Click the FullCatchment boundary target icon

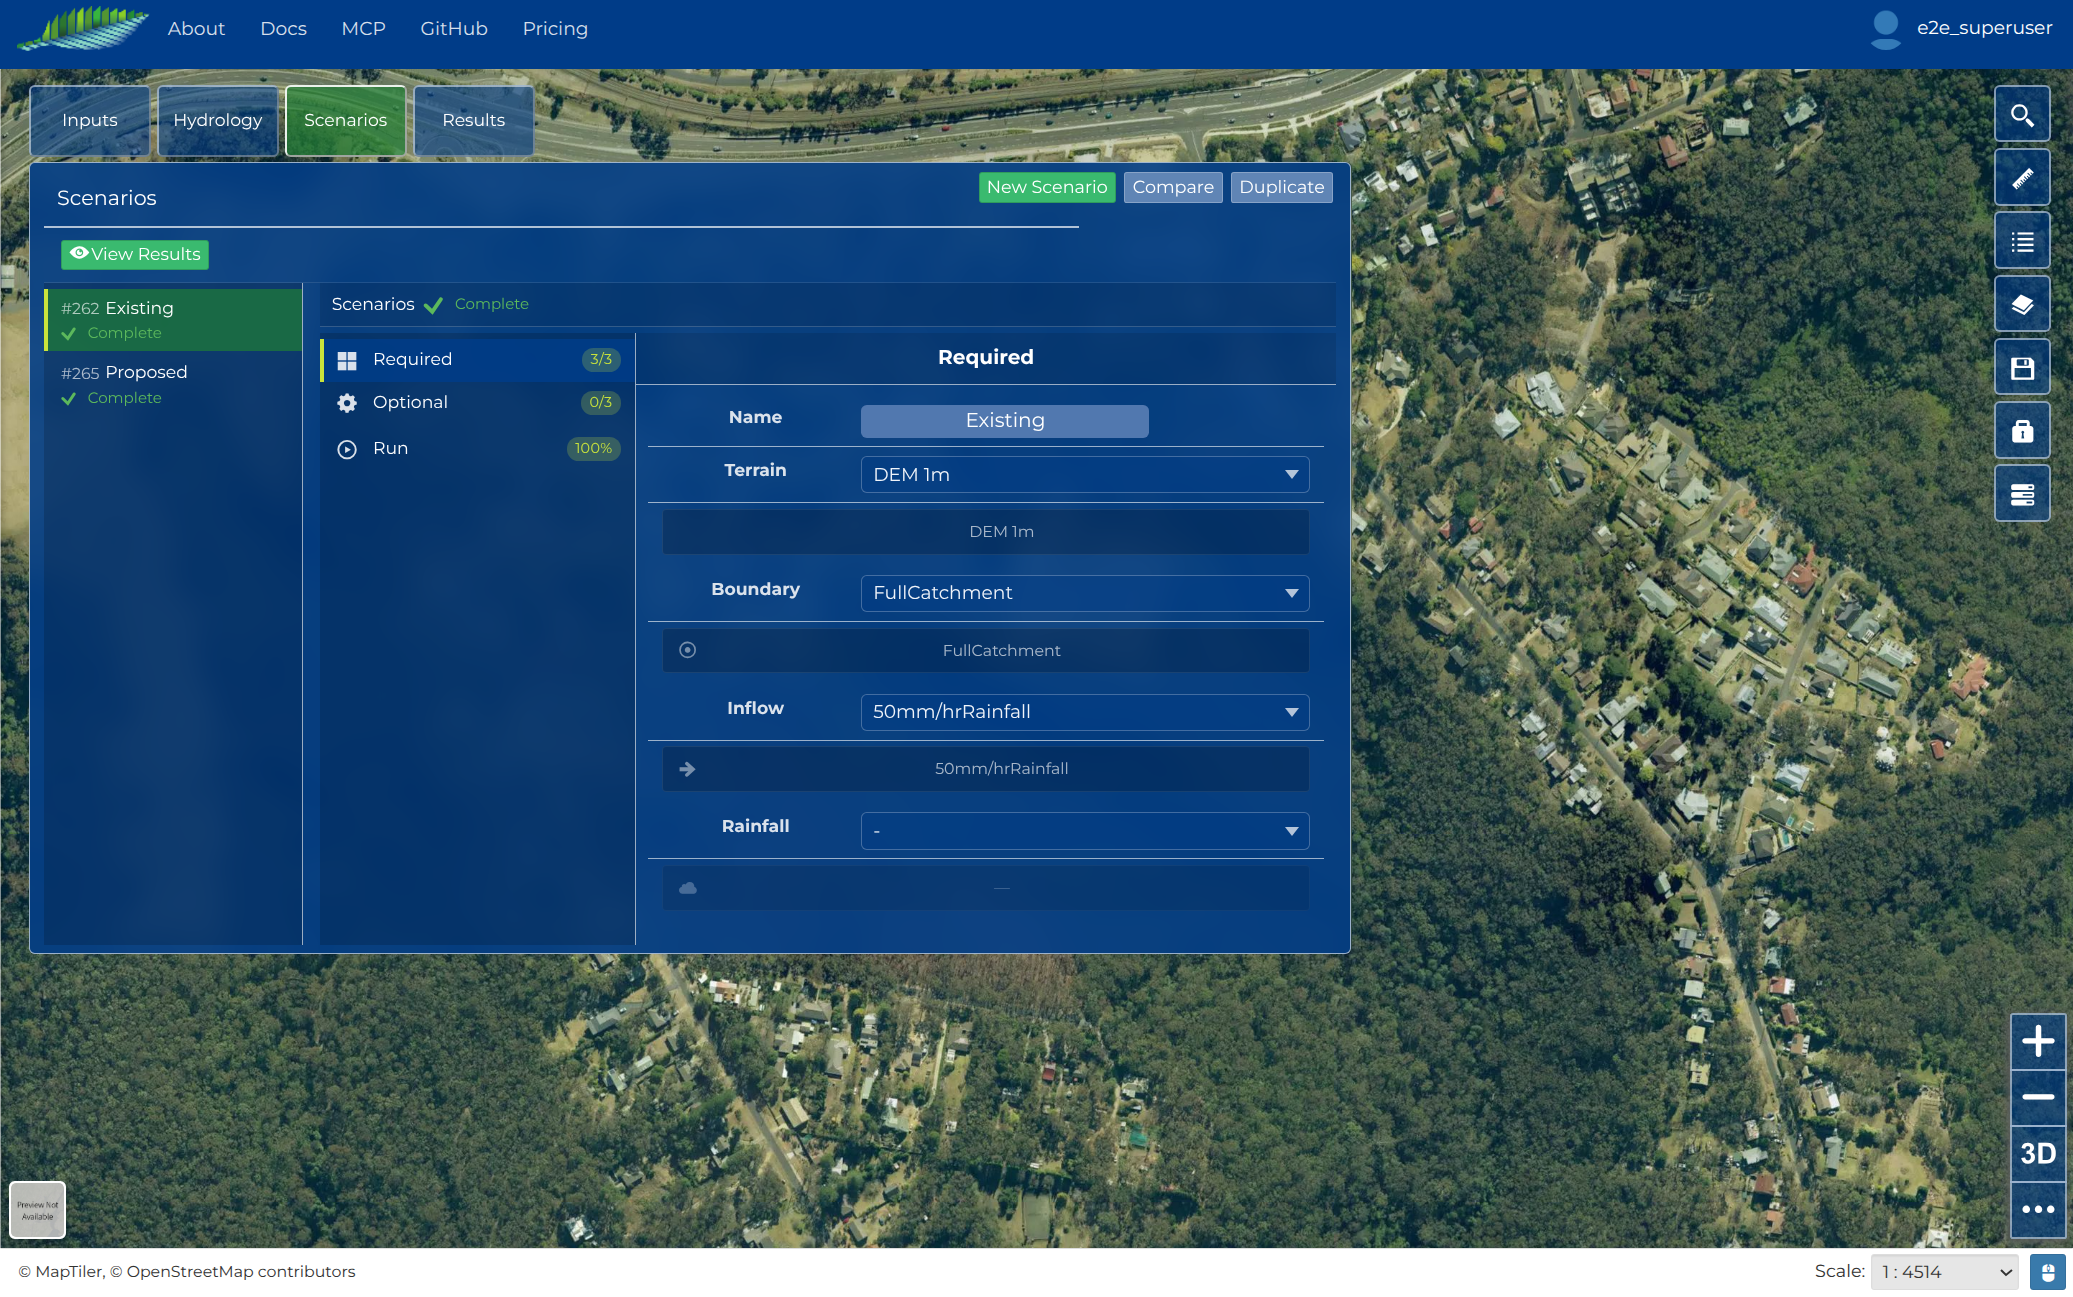click(x=688, y=650)
